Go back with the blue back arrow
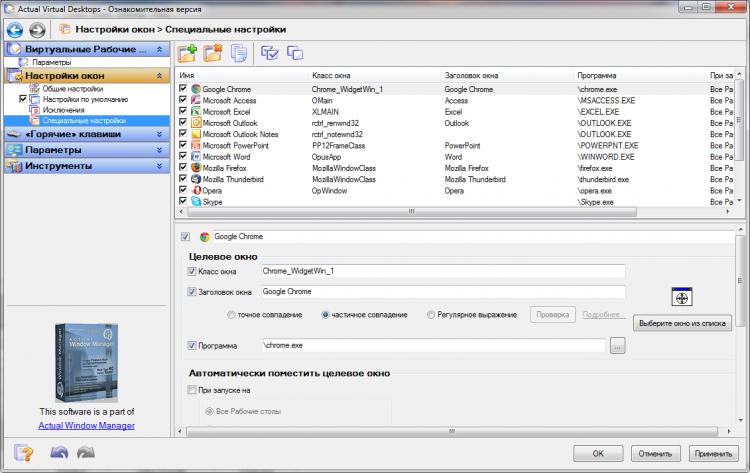 (x=15, y=30)
